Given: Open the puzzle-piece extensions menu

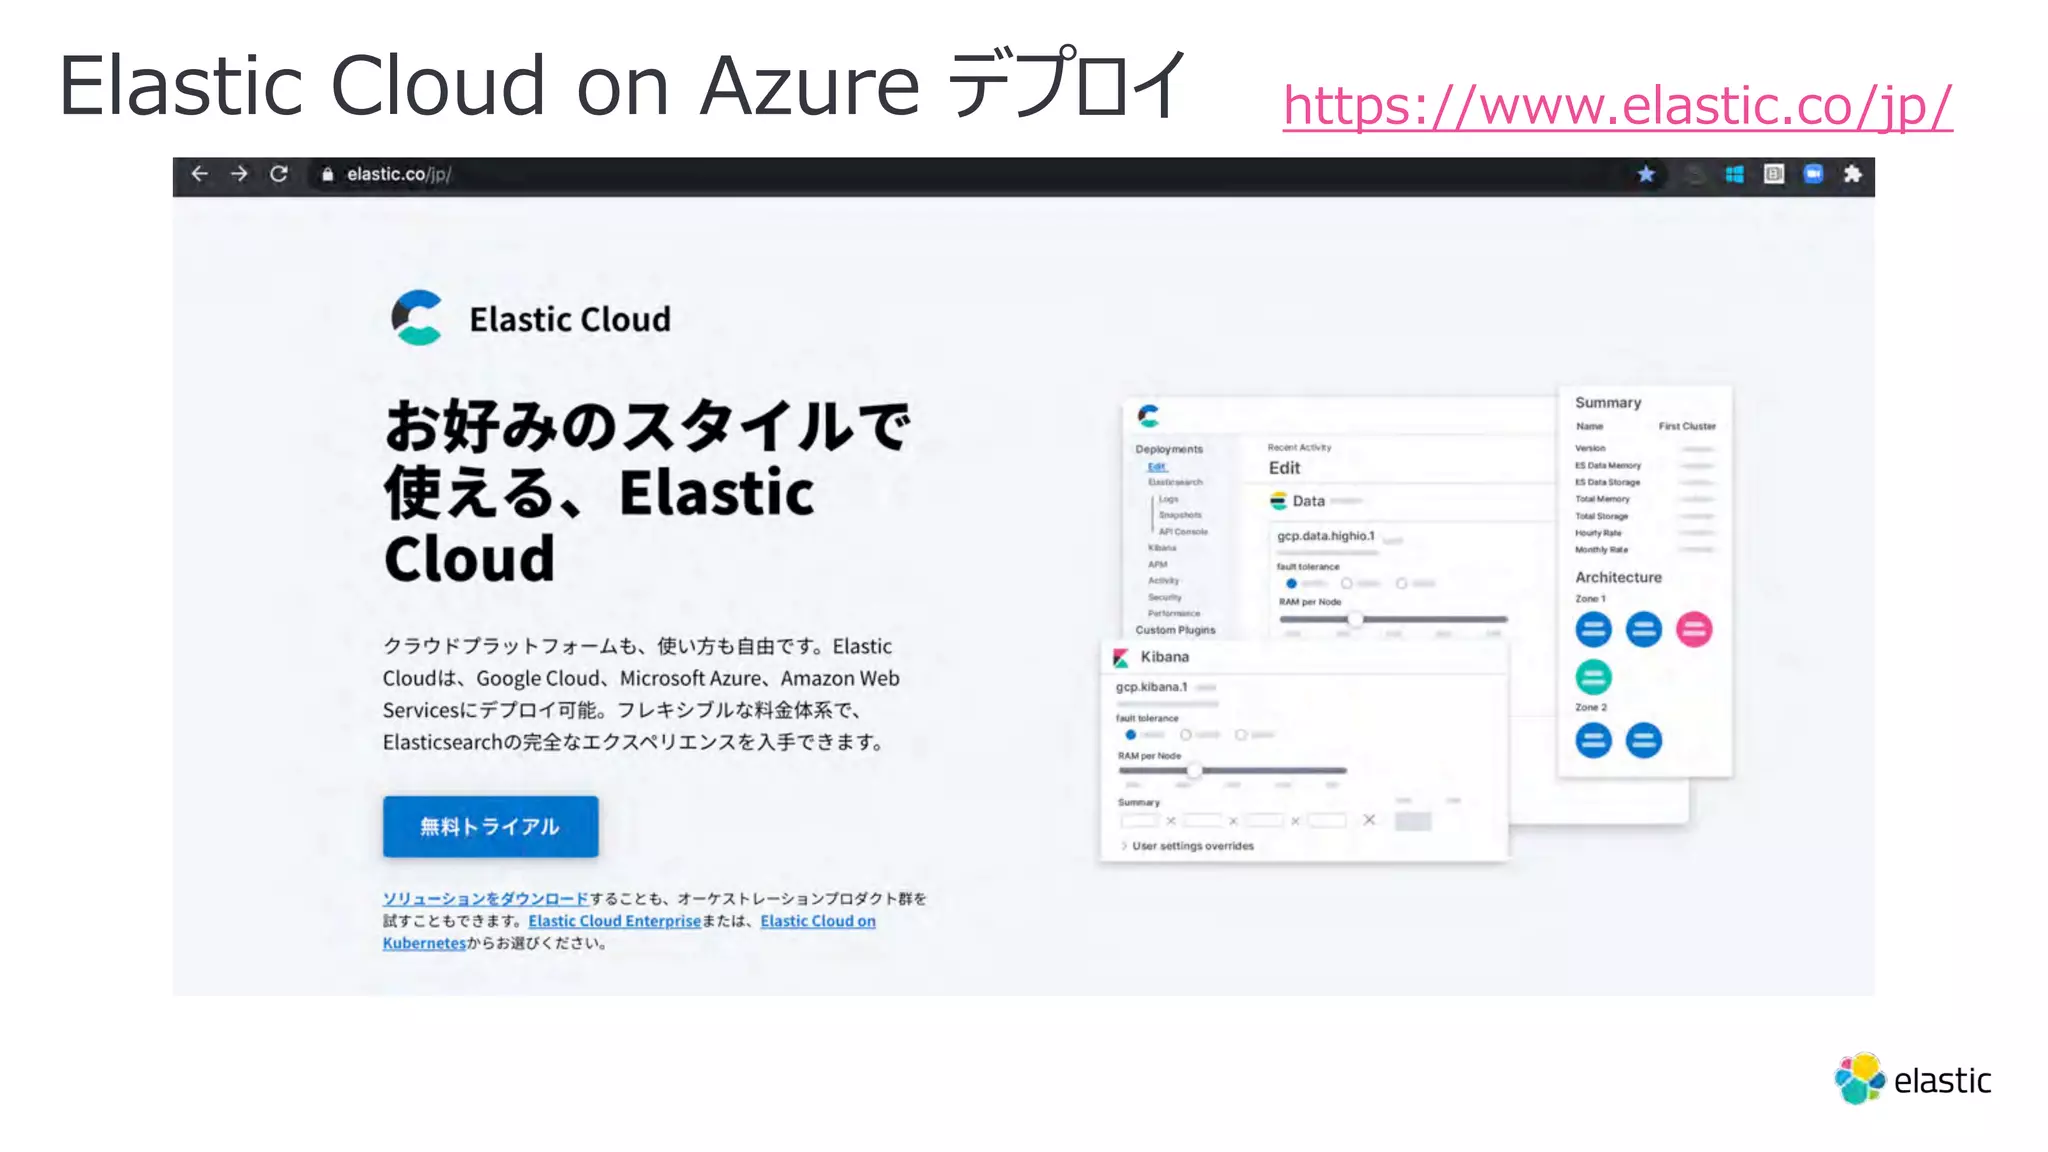Looking at the screenshot, I should (x=1852, y=174).
